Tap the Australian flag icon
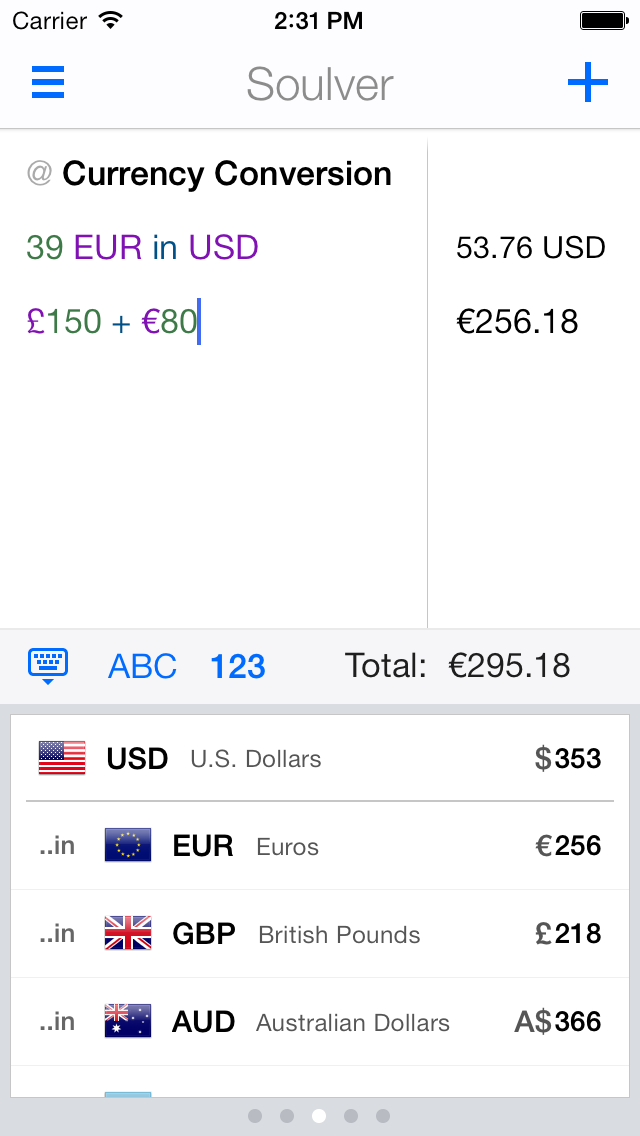This screenshot has height=1136, width=640. pyautogui.click(x=128, y=1021)
